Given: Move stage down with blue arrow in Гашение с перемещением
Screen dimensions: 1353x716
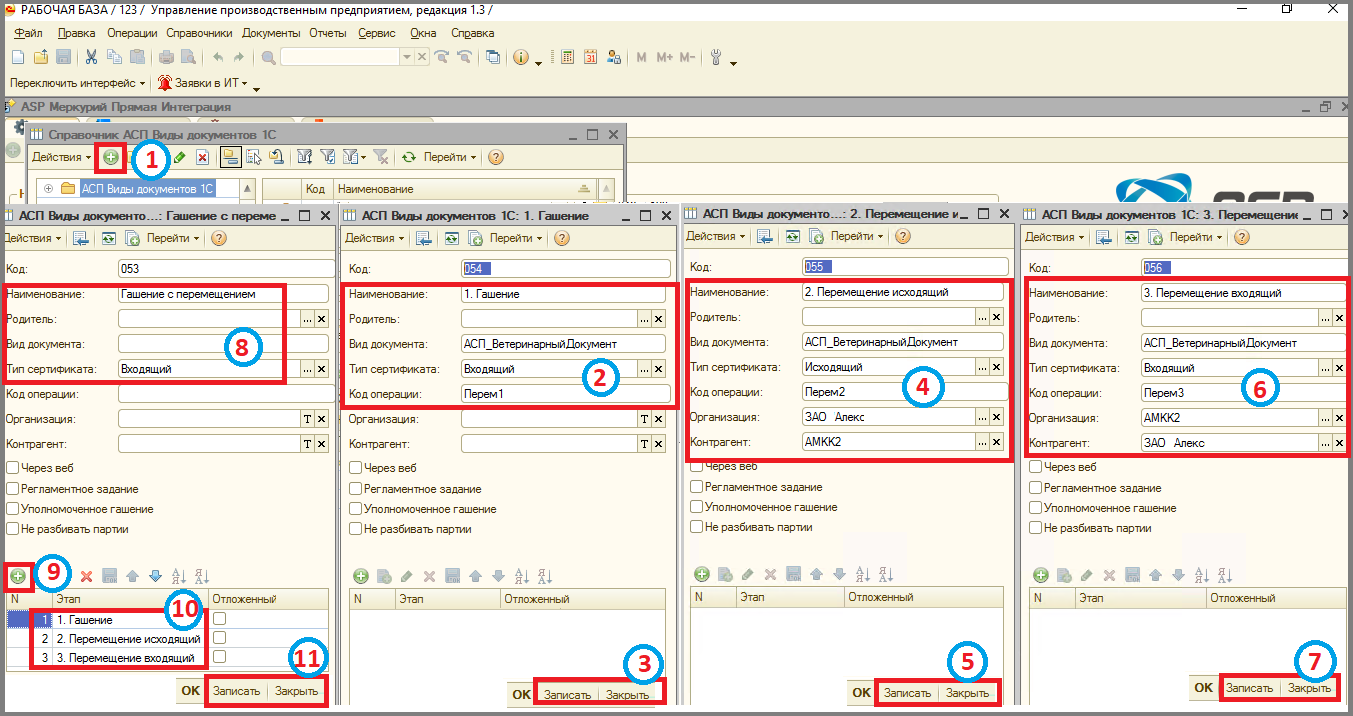Looking at the screenshot, I should point(155,576).
